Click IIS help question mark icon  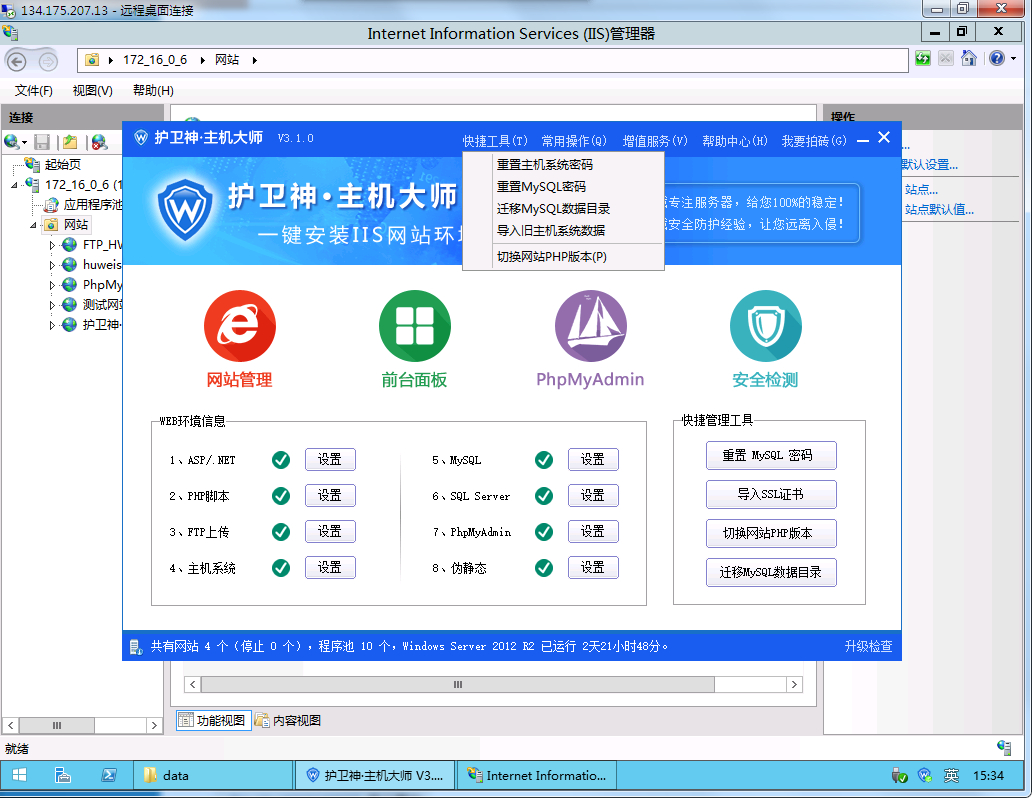997,59
